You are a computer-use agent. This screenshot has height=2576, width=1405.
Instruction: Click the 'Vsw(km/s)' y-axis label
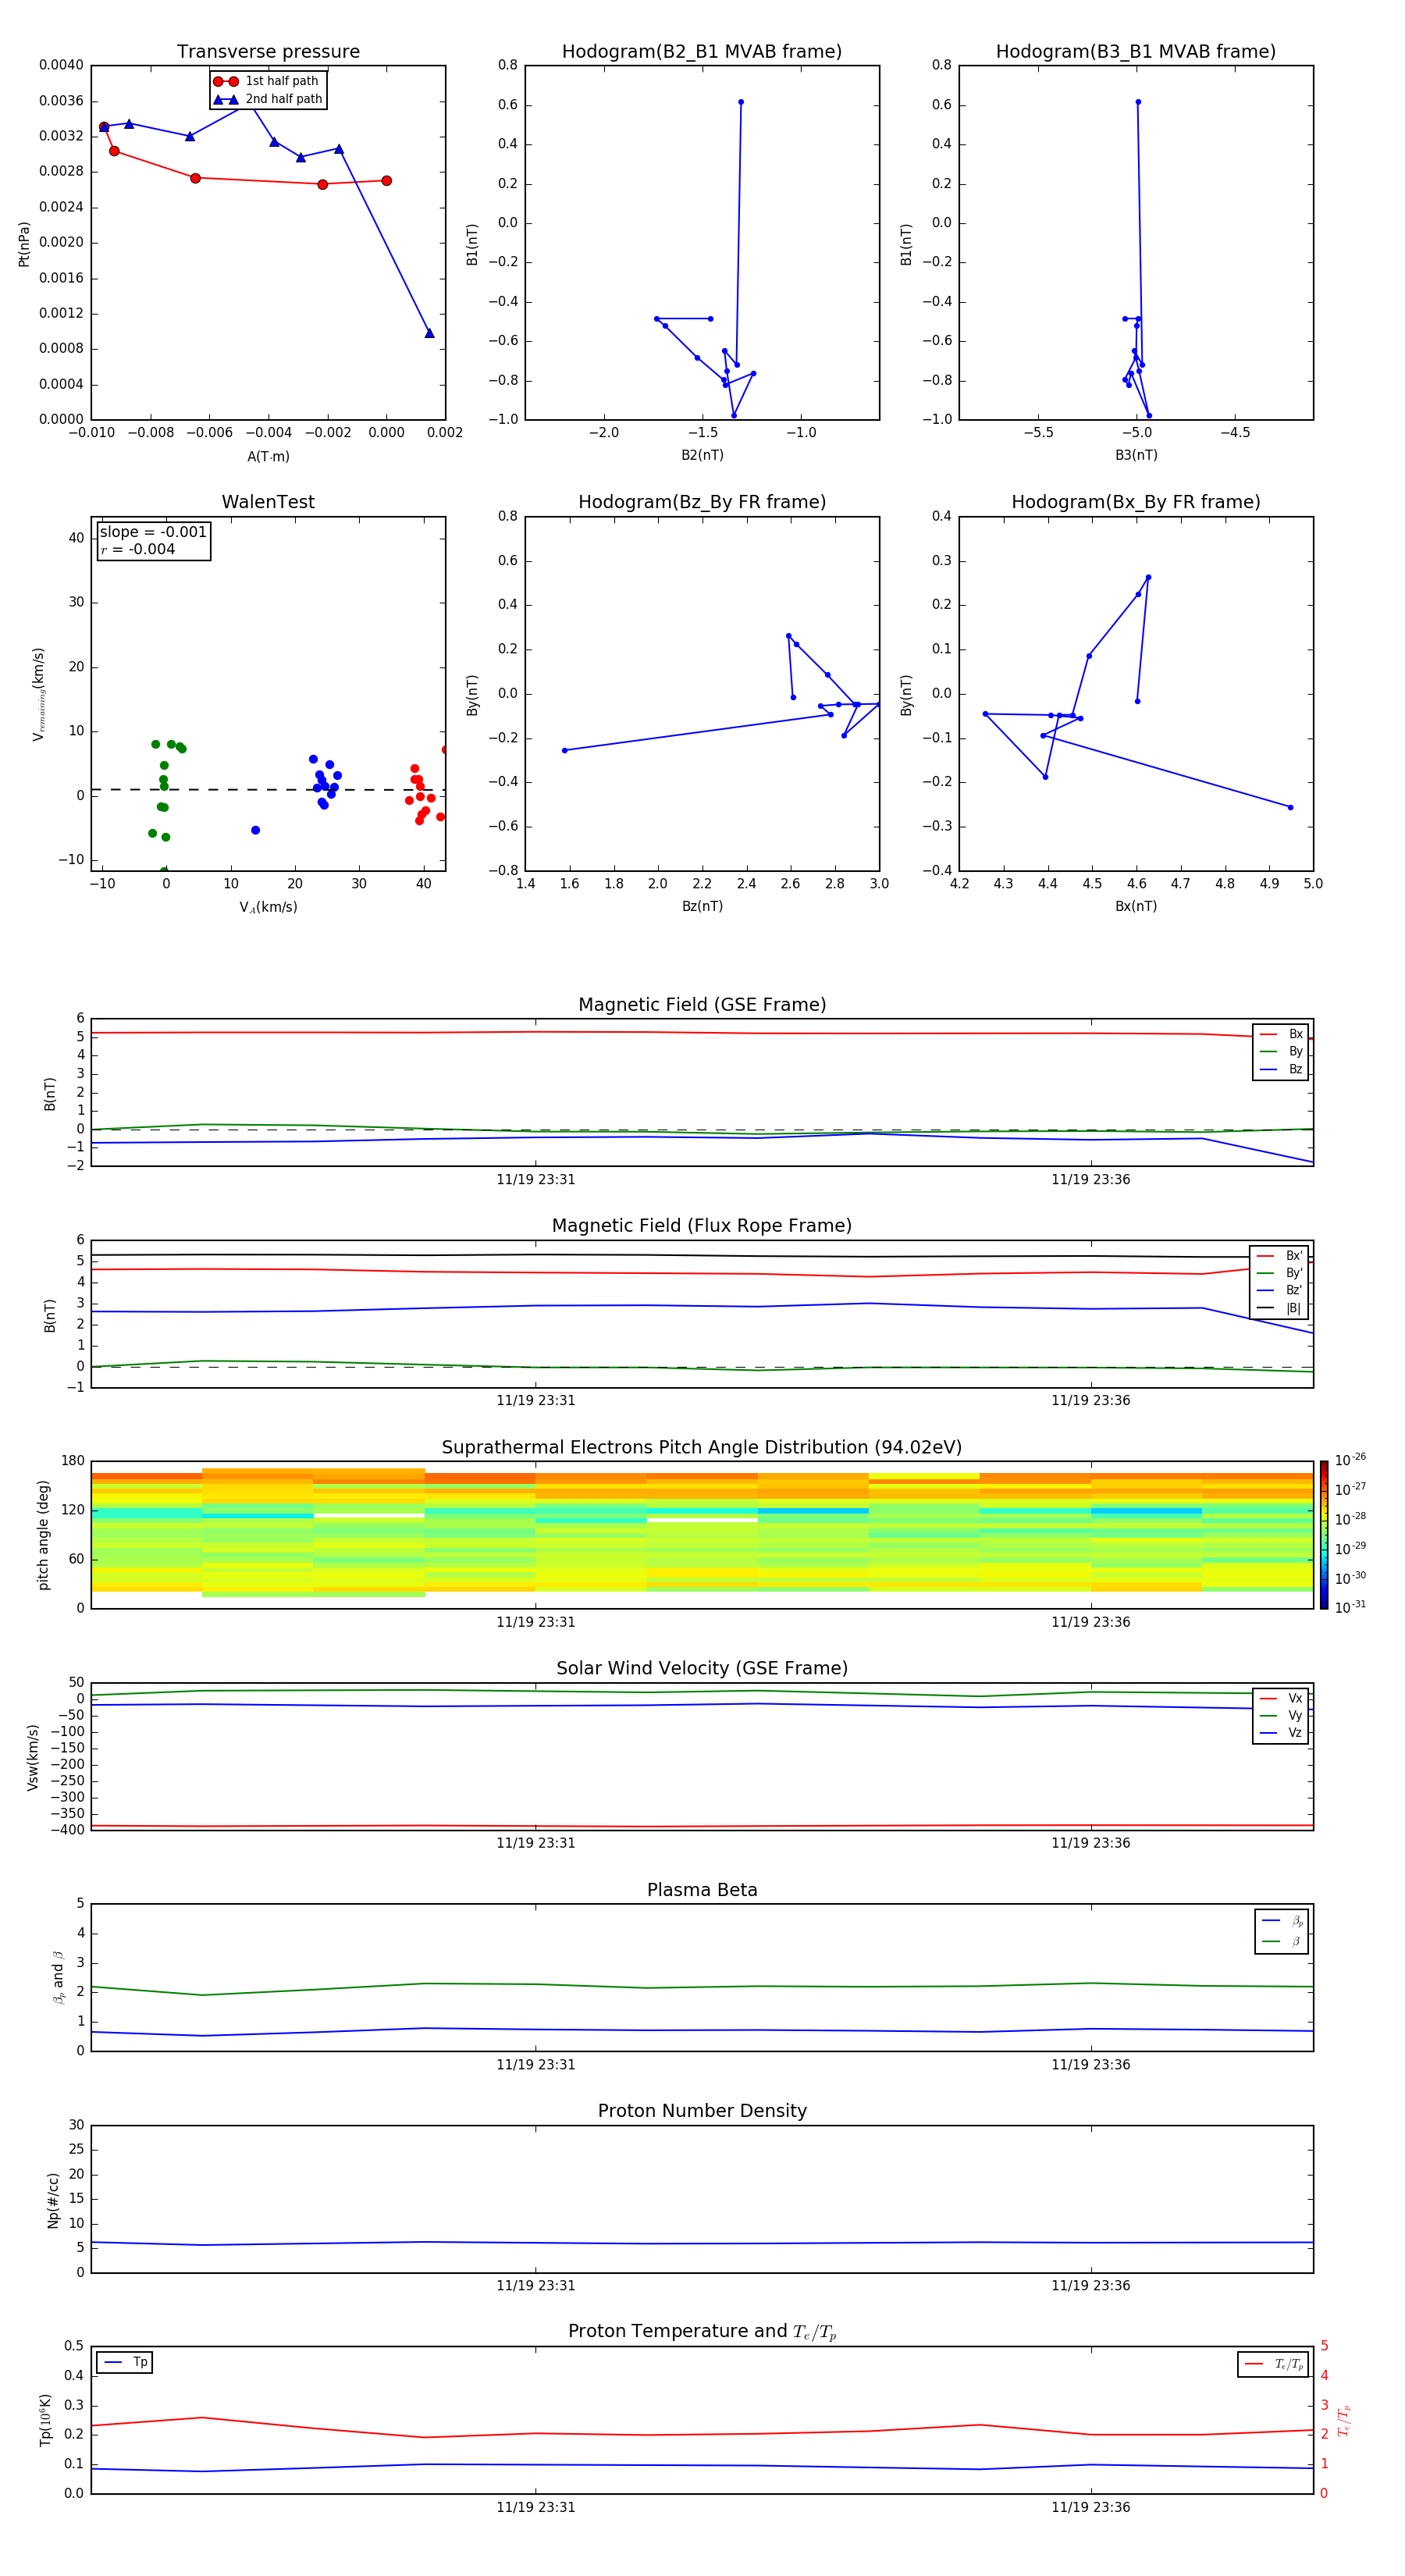point(33,1757)
